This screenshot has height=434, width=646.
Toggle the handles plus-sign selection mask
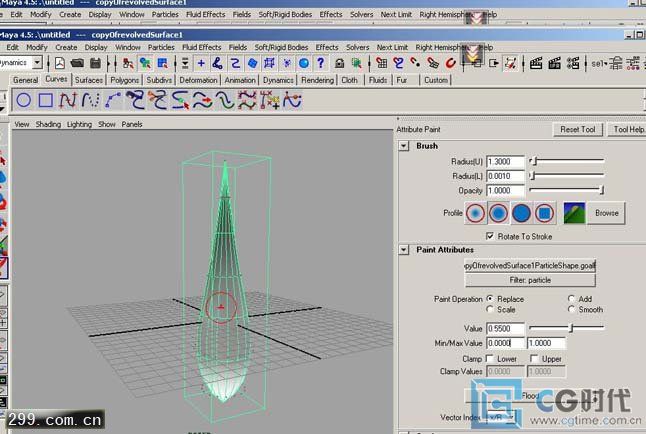[x=201, y=63]
